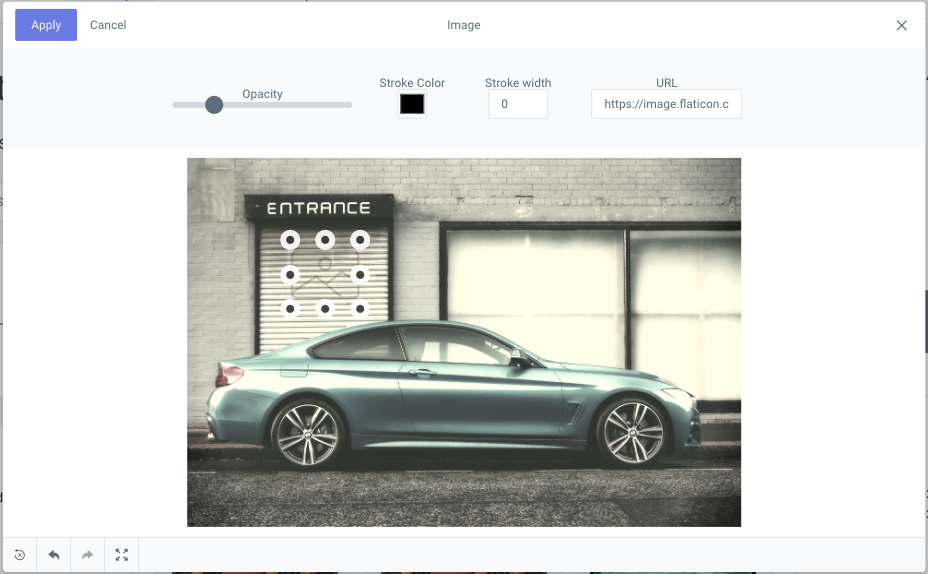Click the URL input field
Screen dimensions: 928x574
(666, 104)
